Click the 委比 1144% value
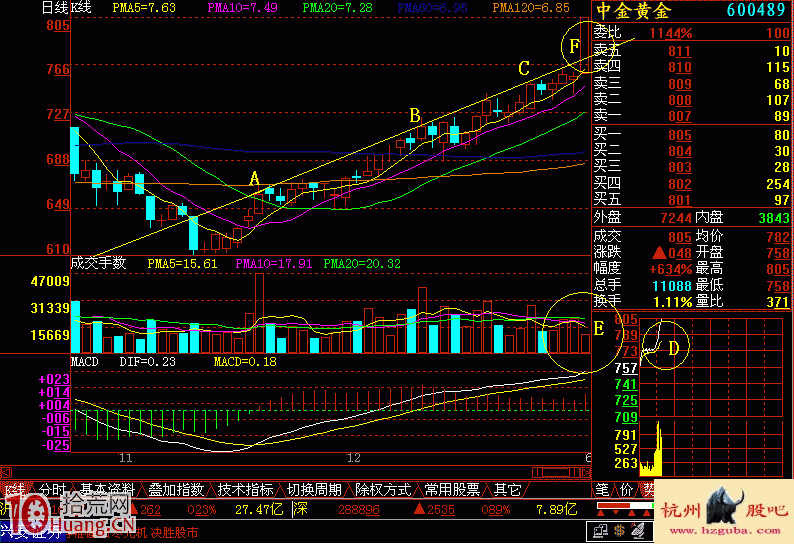 pos(671,33)
